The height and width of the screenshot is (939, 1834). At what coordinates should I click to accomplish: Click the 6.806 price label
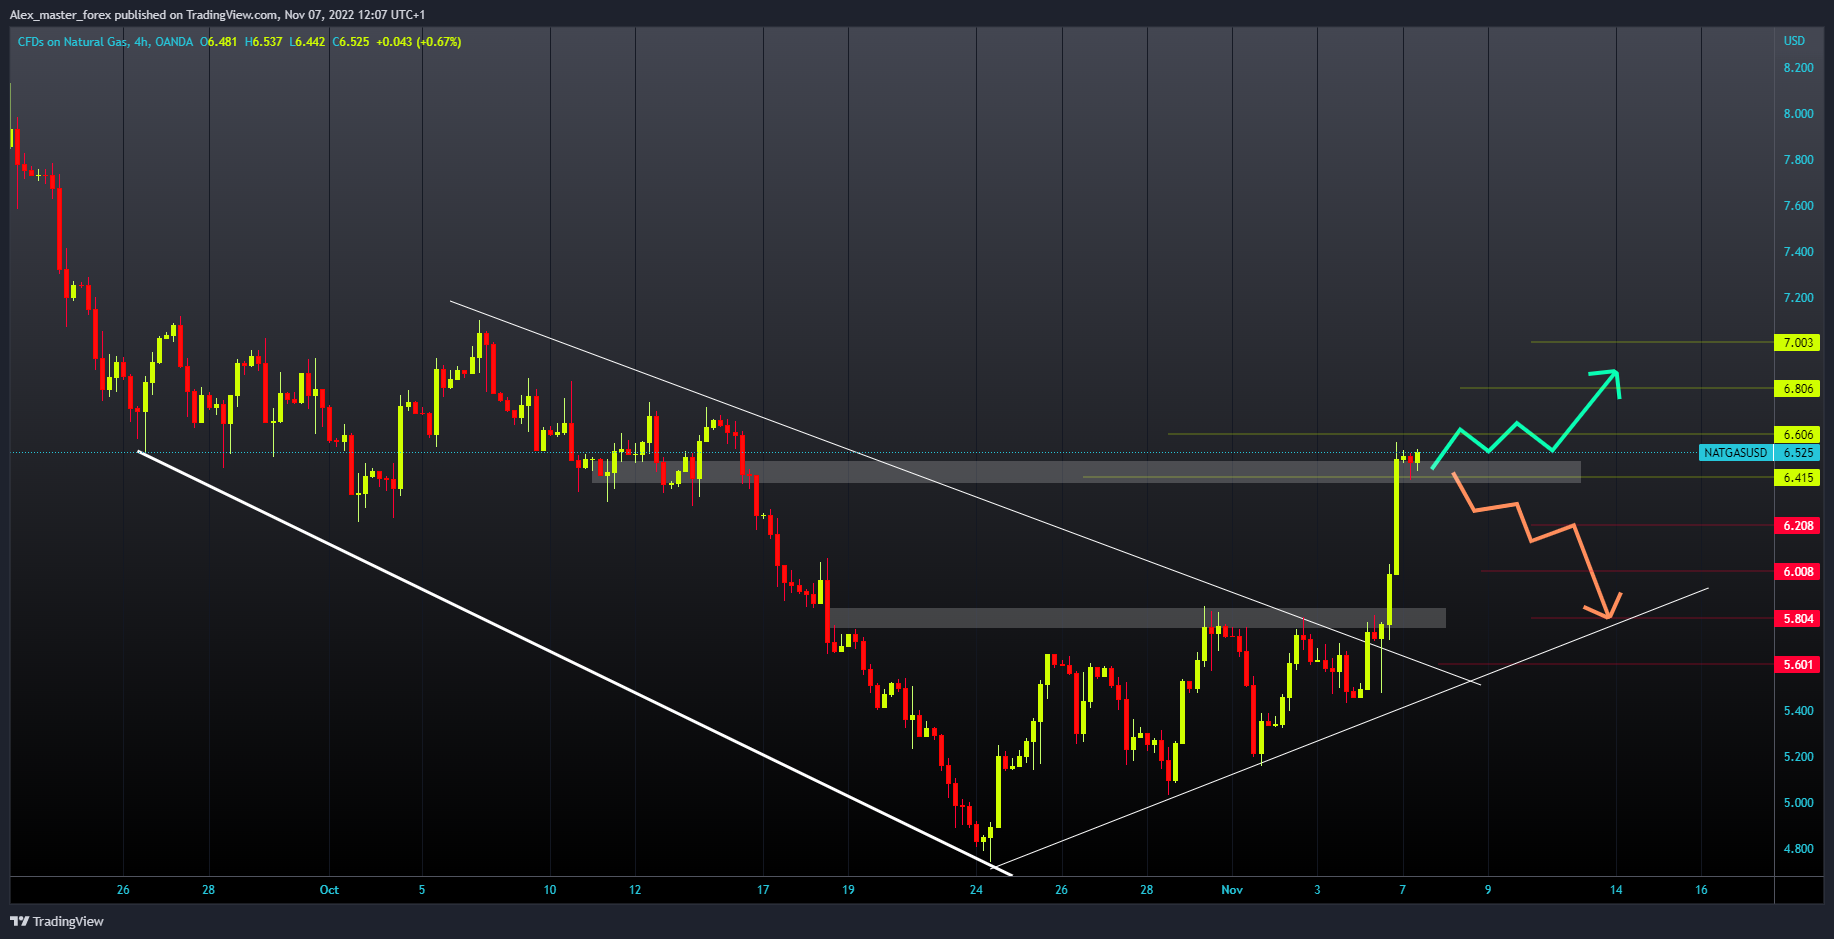pos(1798,388)
